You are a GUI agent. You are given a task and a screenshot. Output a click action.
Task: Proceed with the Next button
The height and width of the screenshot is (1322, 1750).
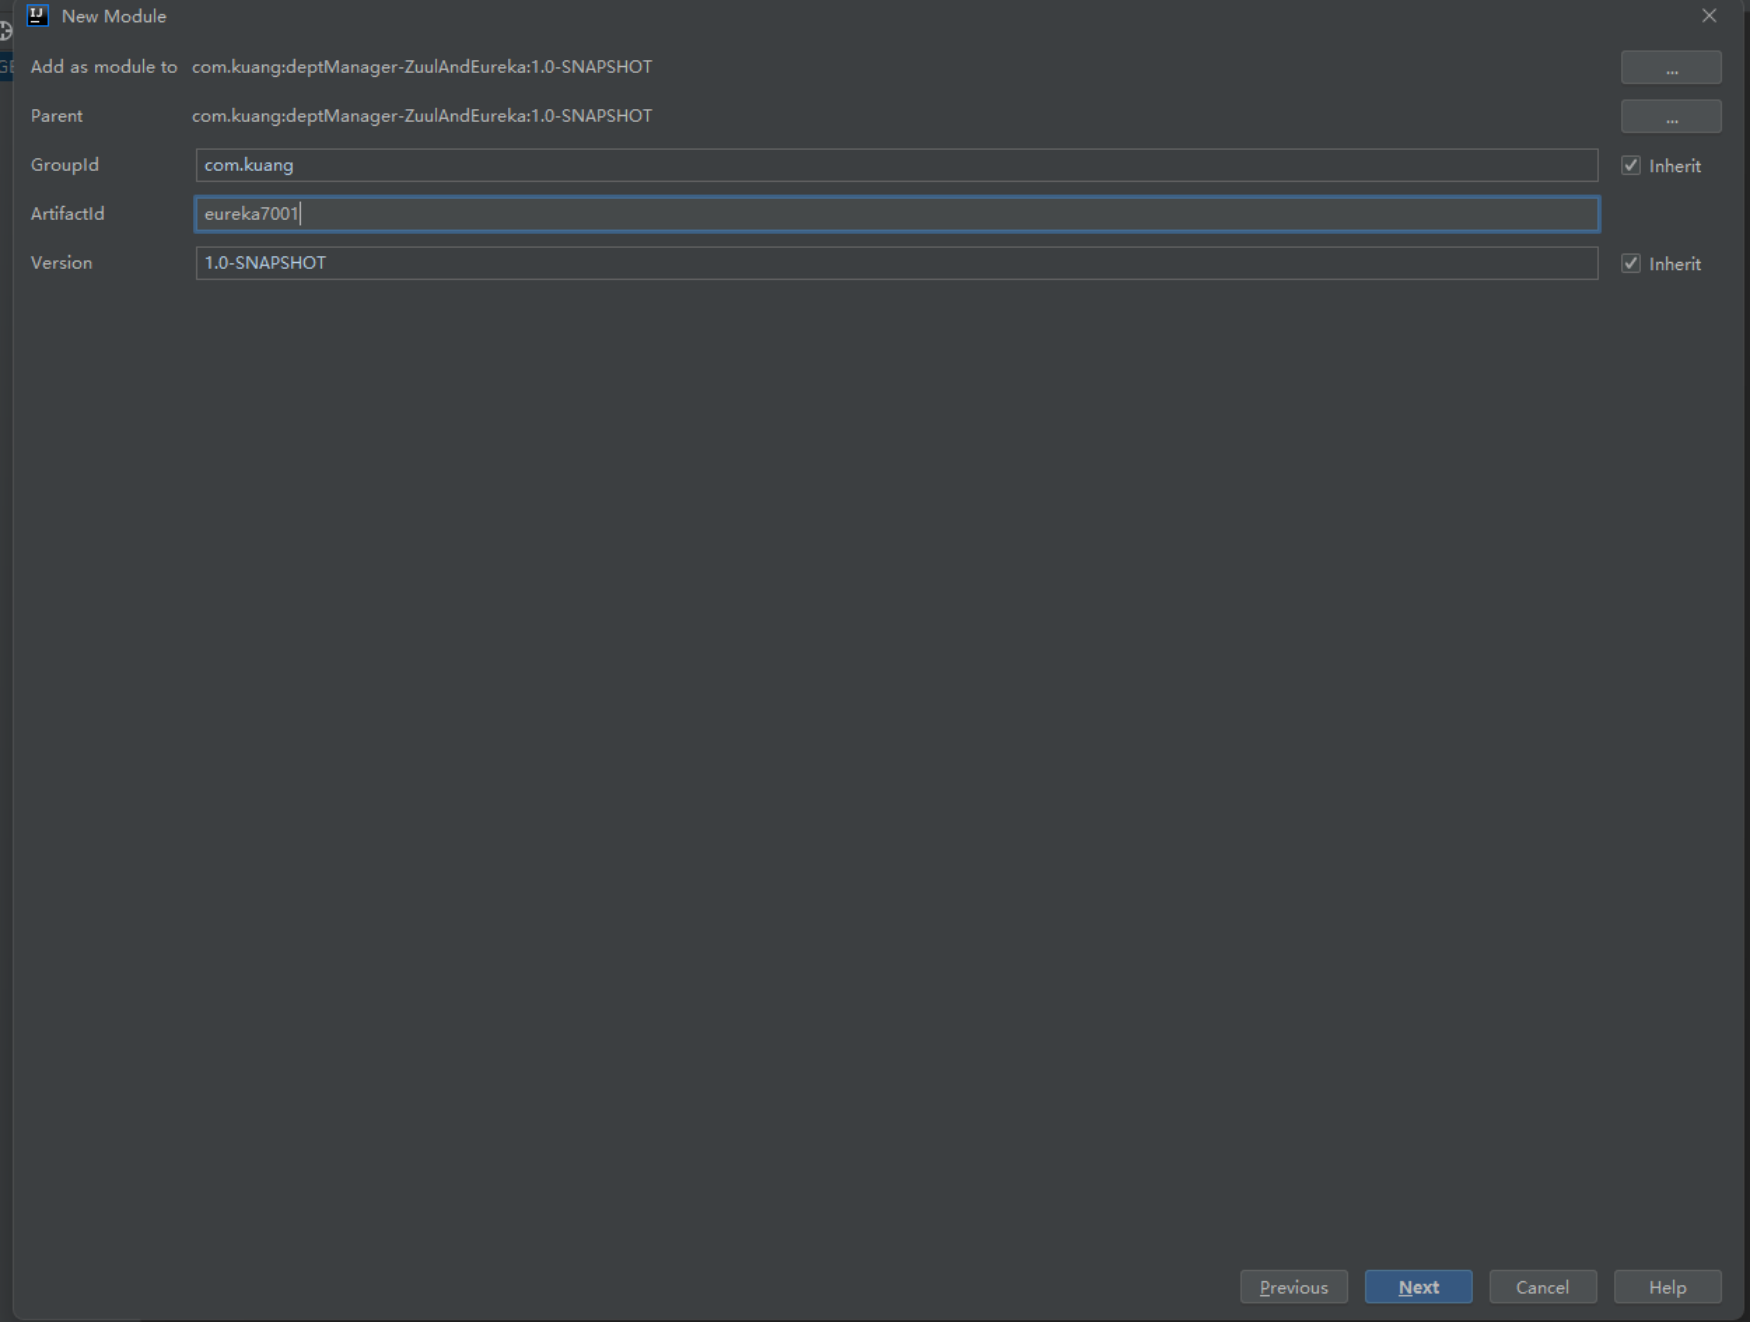pos(1418,1287)
